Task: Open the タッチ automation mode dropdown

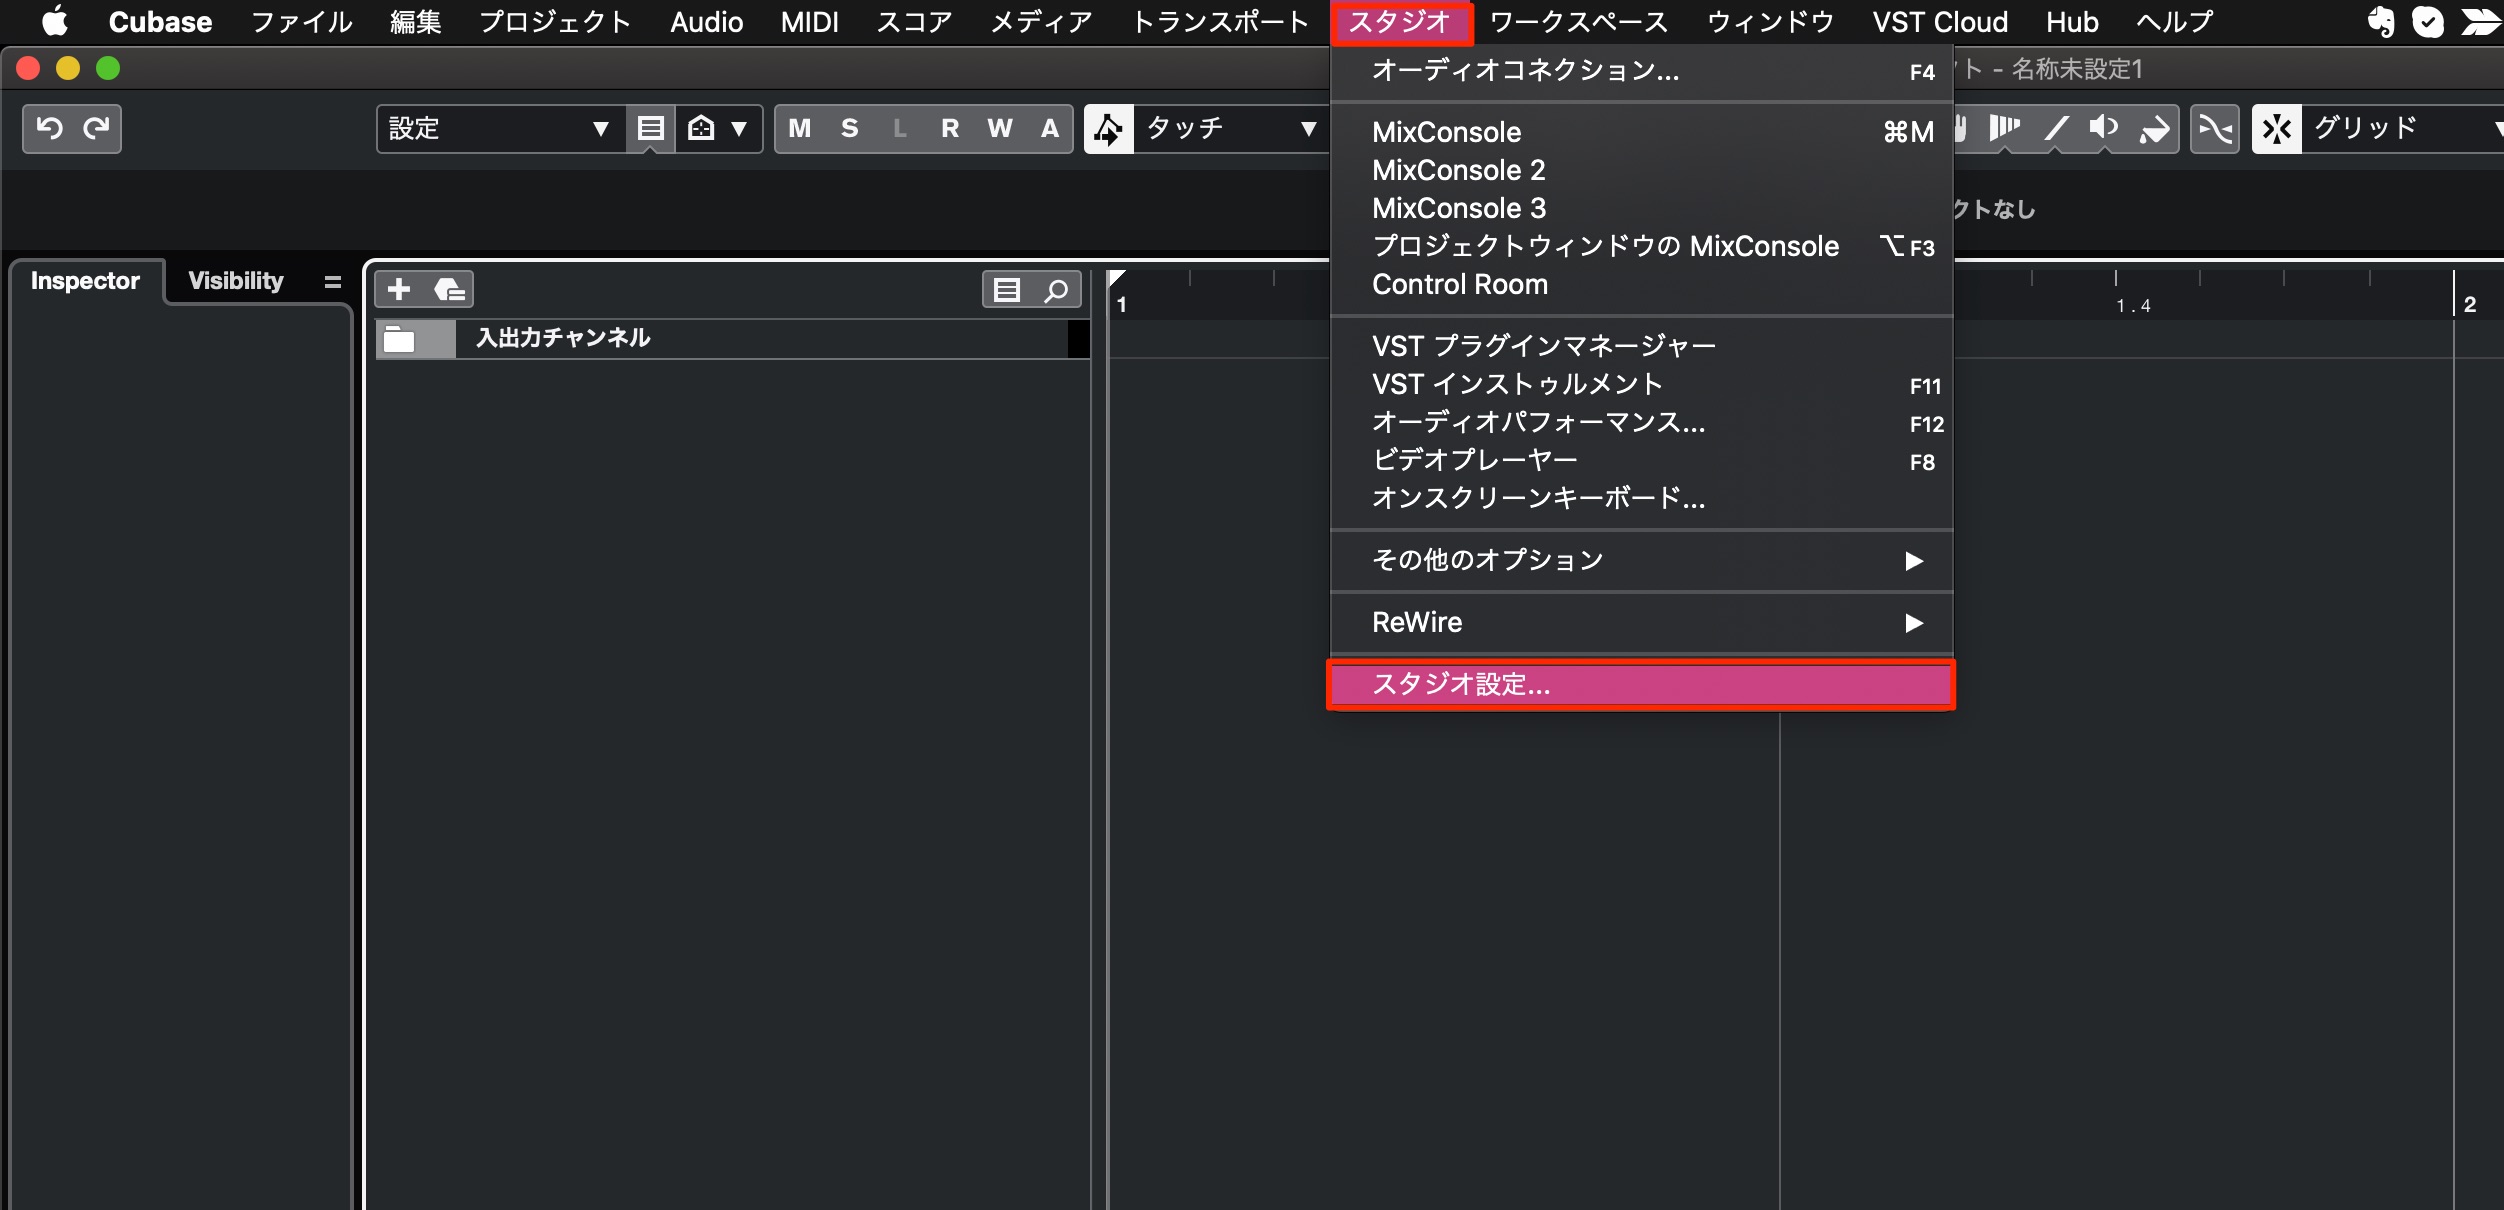Action: pyautogui.click(x=1232, y=128)
